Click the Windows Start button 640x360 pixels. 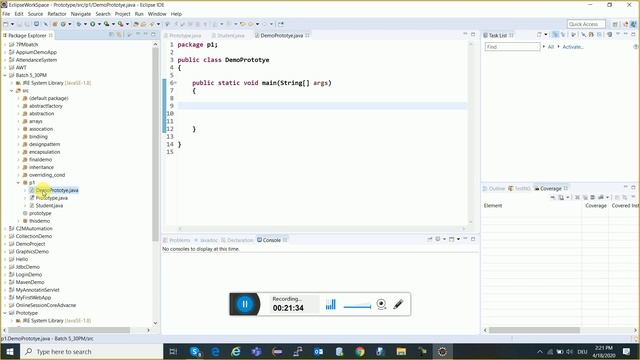[x=9, y=351]
